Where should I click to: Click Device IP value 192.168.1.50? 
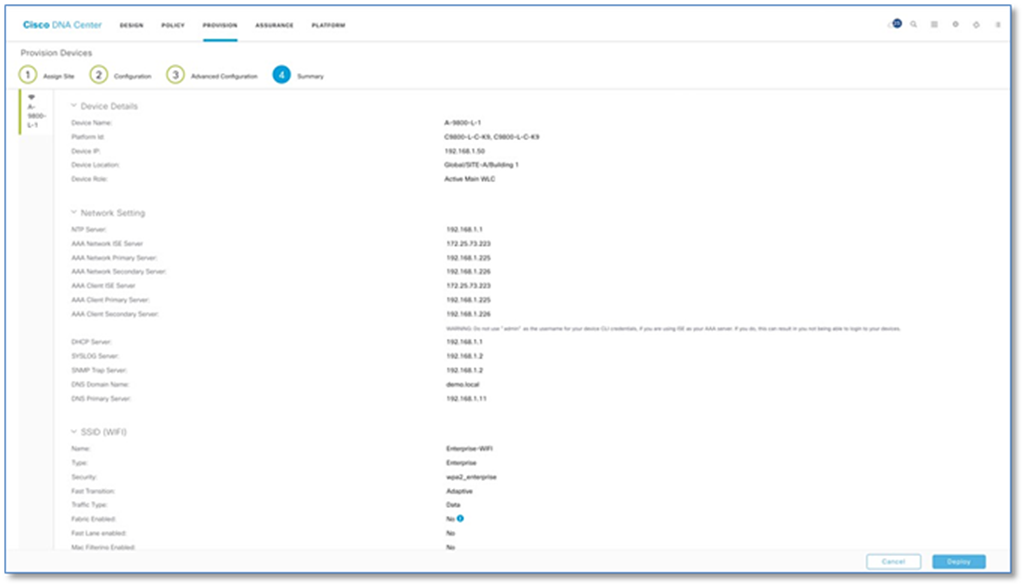tap(465, 151)
